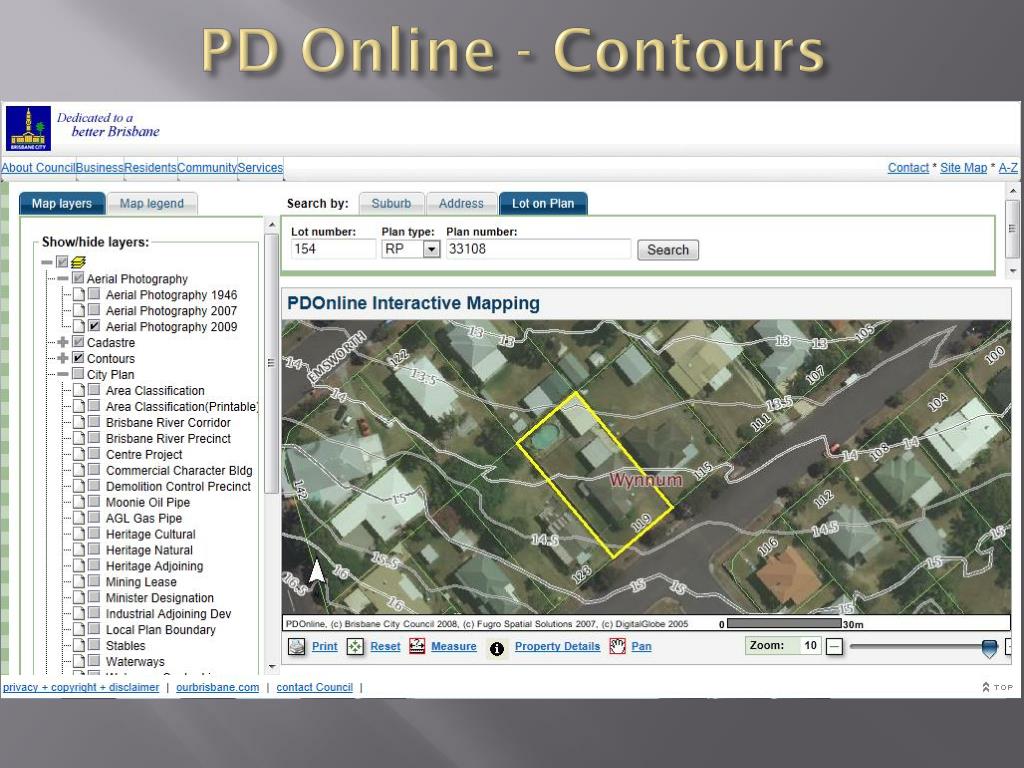The height and width of the screenshot is (768, 1024).
Task: Switch to the Map legend tab
Action: click(152, 203)
